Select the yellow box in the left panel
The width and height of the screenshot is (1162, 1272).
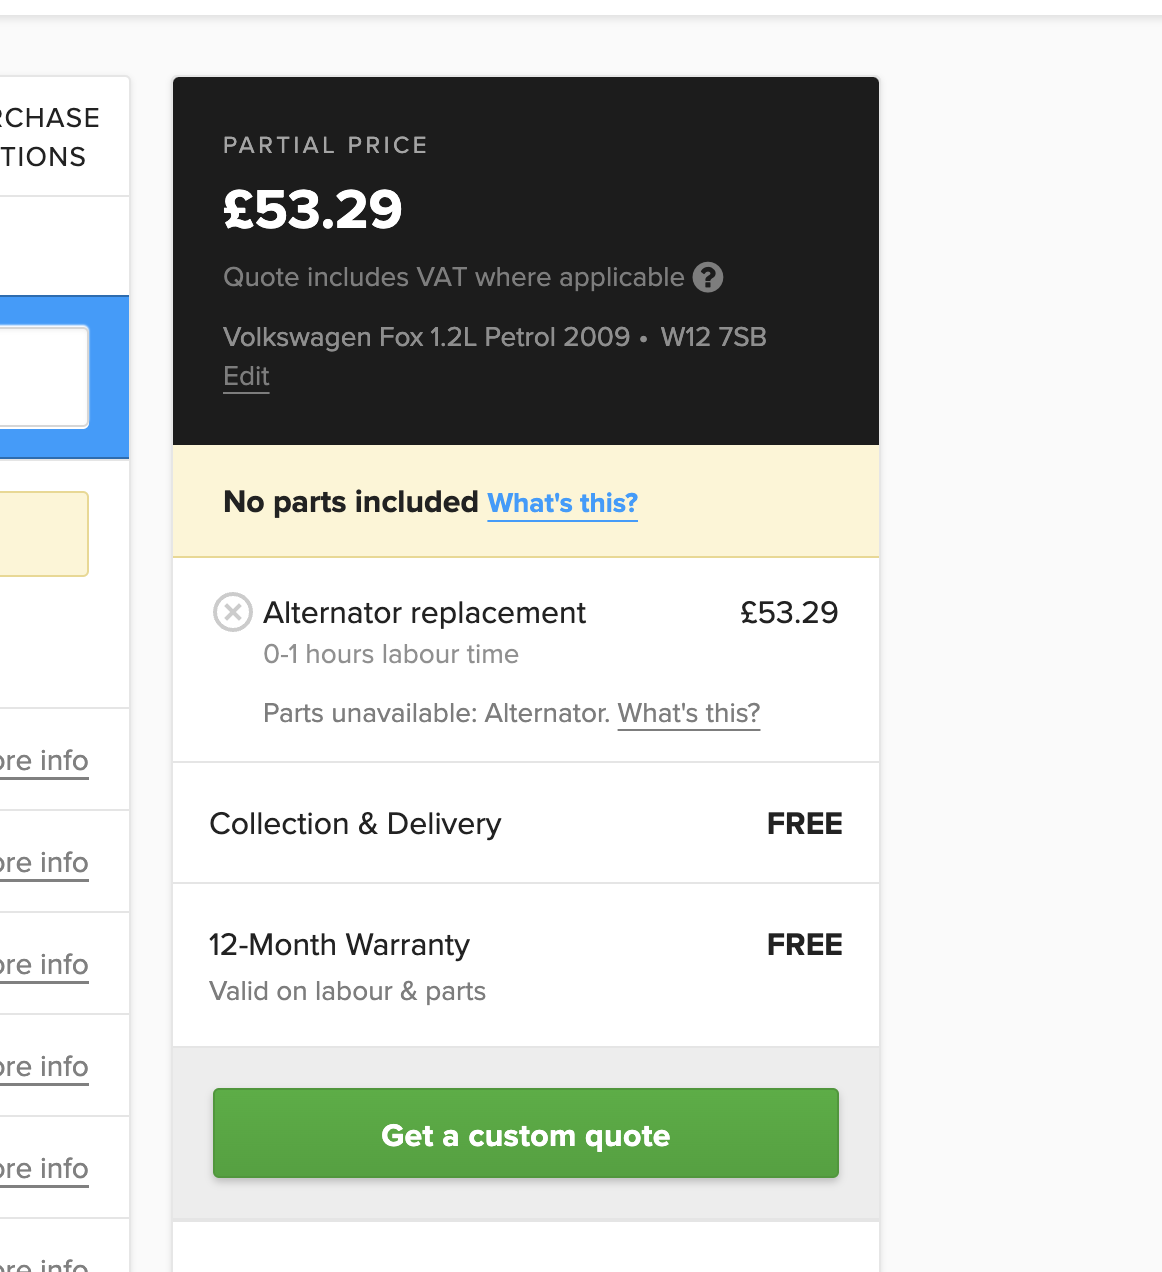43,534
